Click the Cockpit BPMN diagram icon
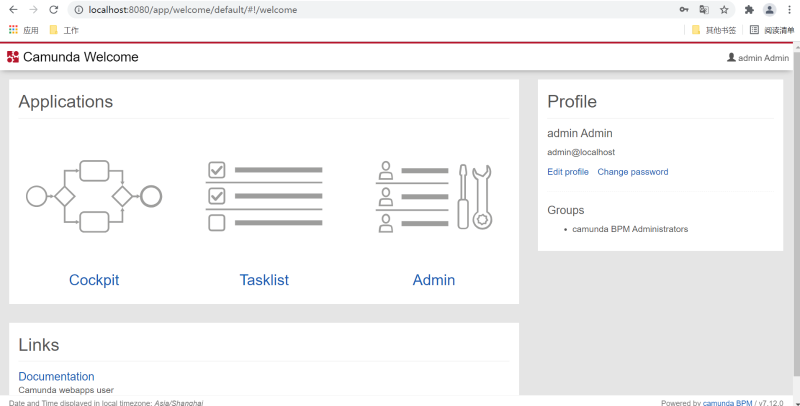 point(94,196)
